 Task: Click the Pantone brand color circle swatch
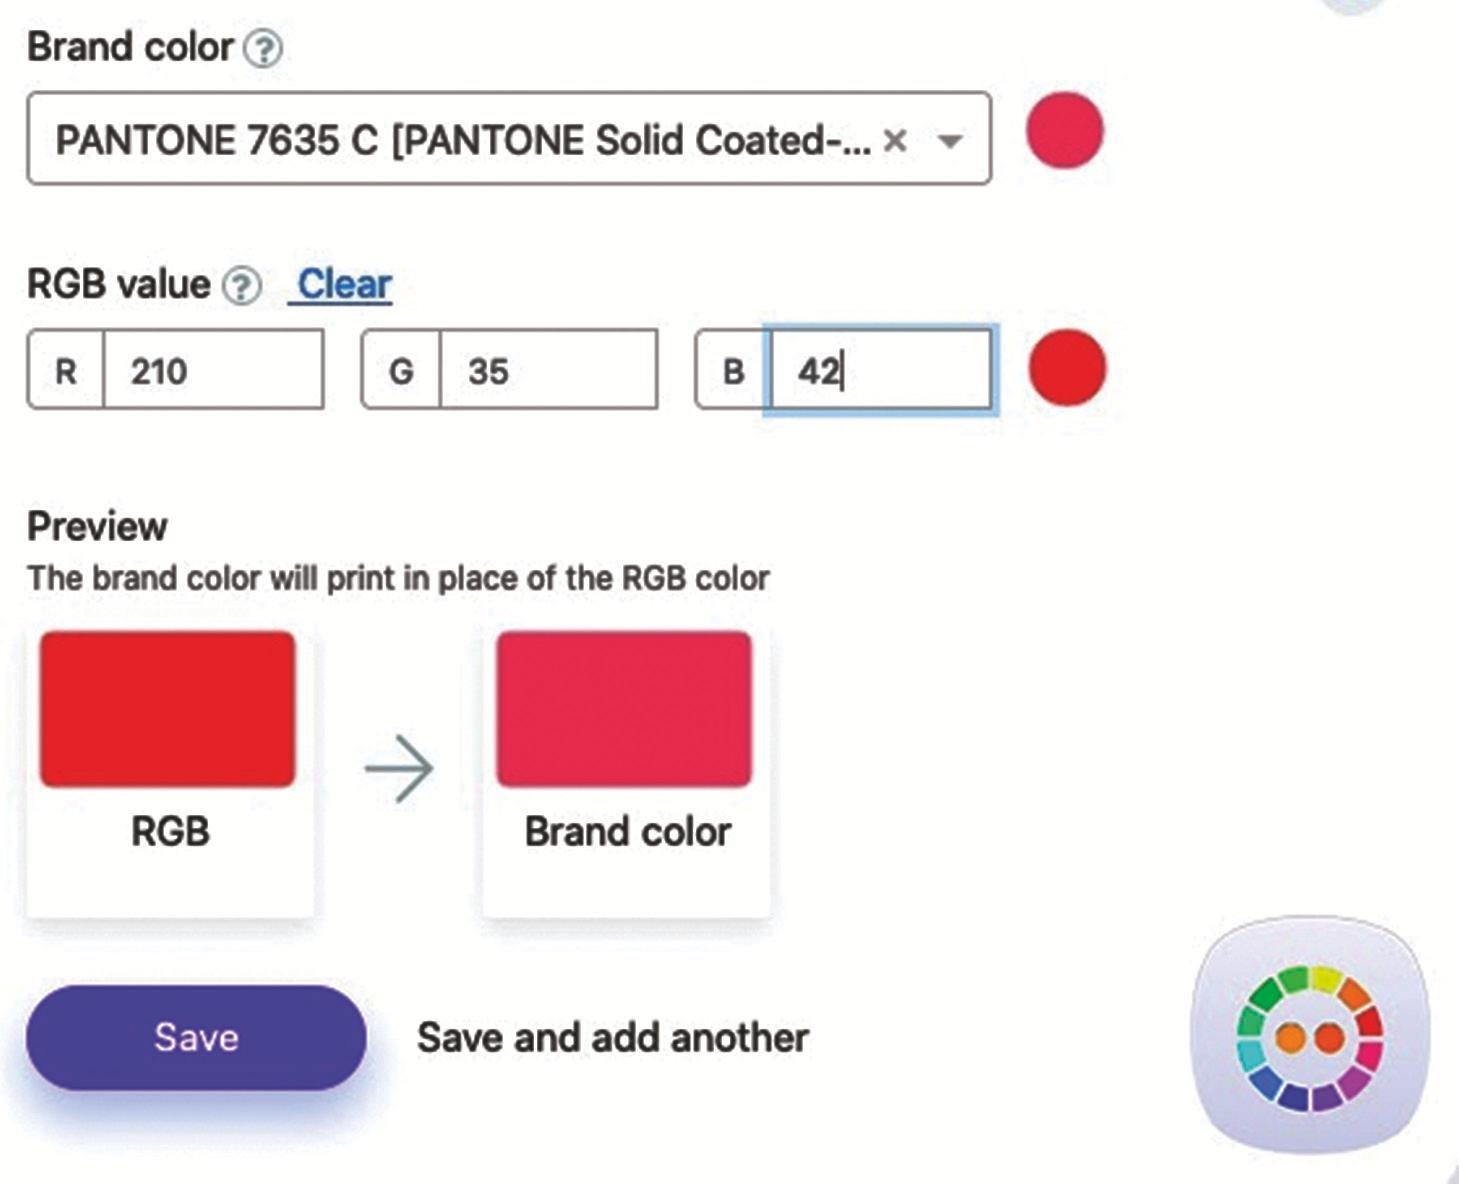pyautogui.click(x=1065, y=131)
